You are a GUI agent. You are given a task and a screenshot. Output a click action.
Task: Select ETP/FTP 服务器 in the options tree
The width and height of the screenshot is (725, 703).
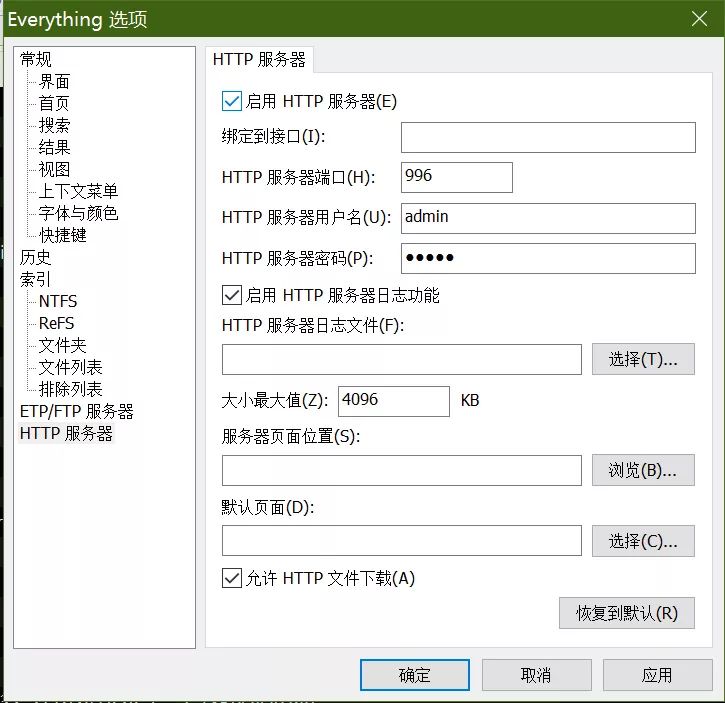tap(77, 411)
